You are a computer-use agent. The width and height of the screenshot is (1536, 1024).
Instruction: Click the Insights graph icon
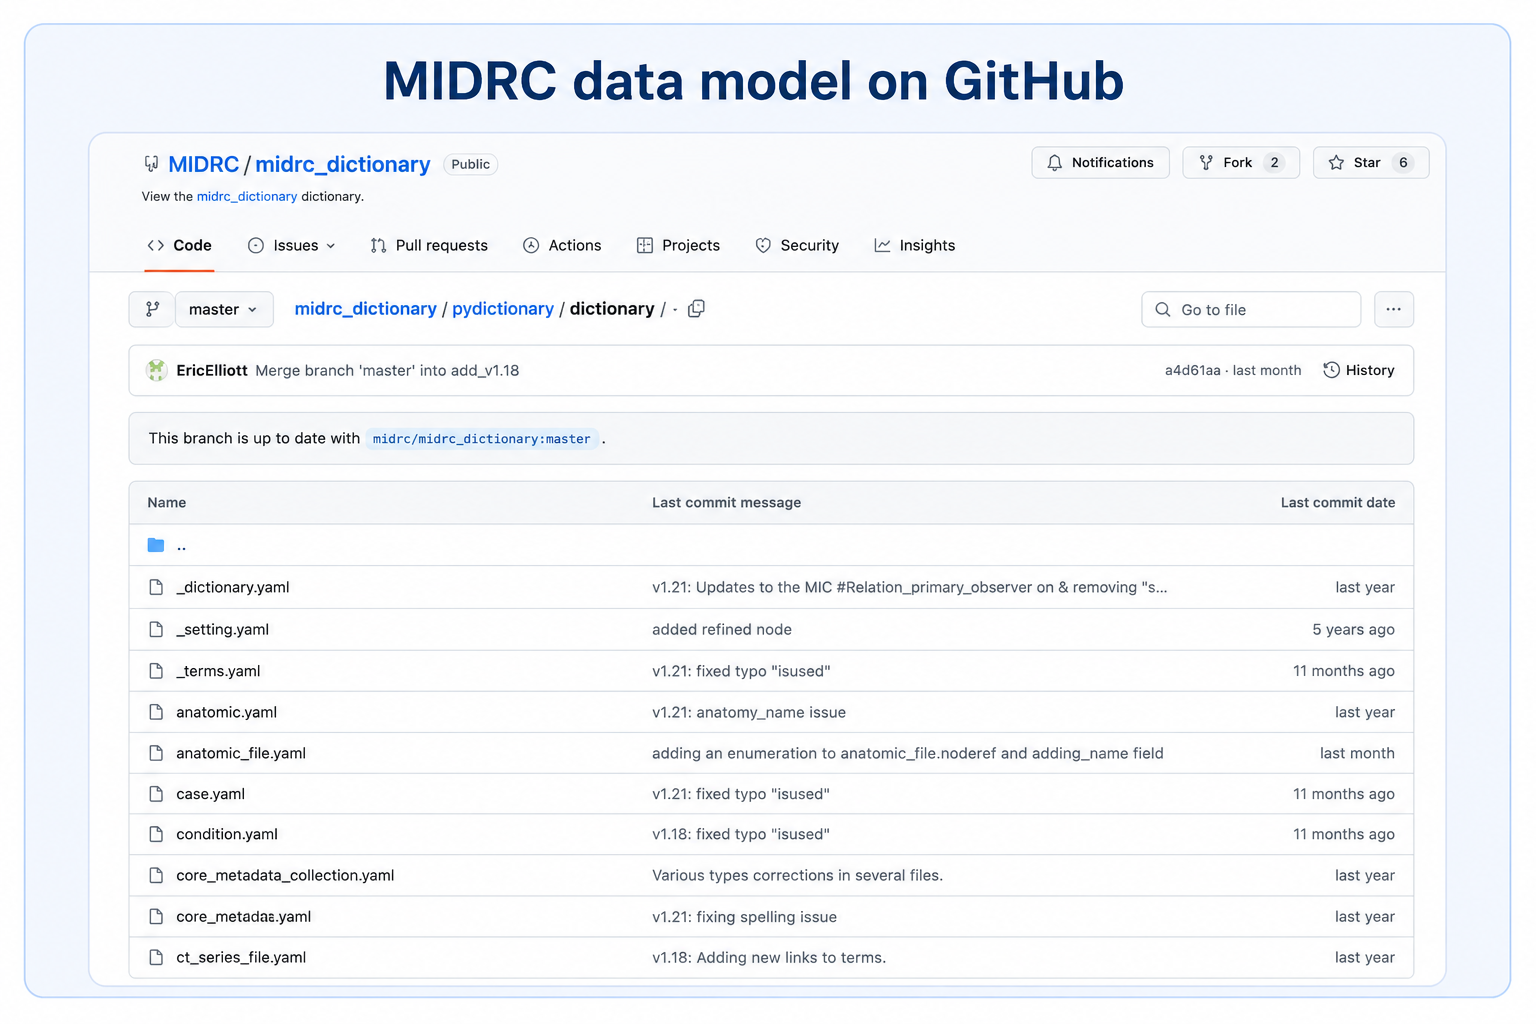882,245
